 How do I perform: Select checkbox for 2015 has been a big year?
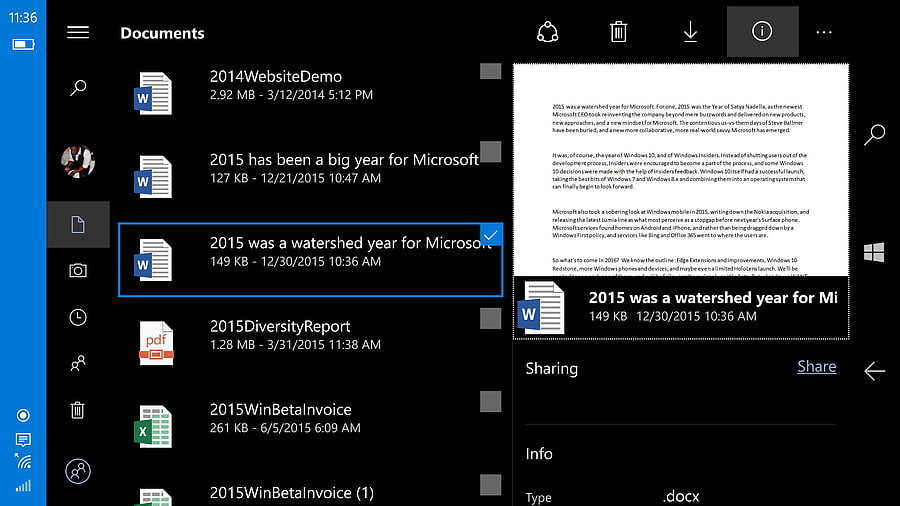pyautogui.click(x=490, y=151)
